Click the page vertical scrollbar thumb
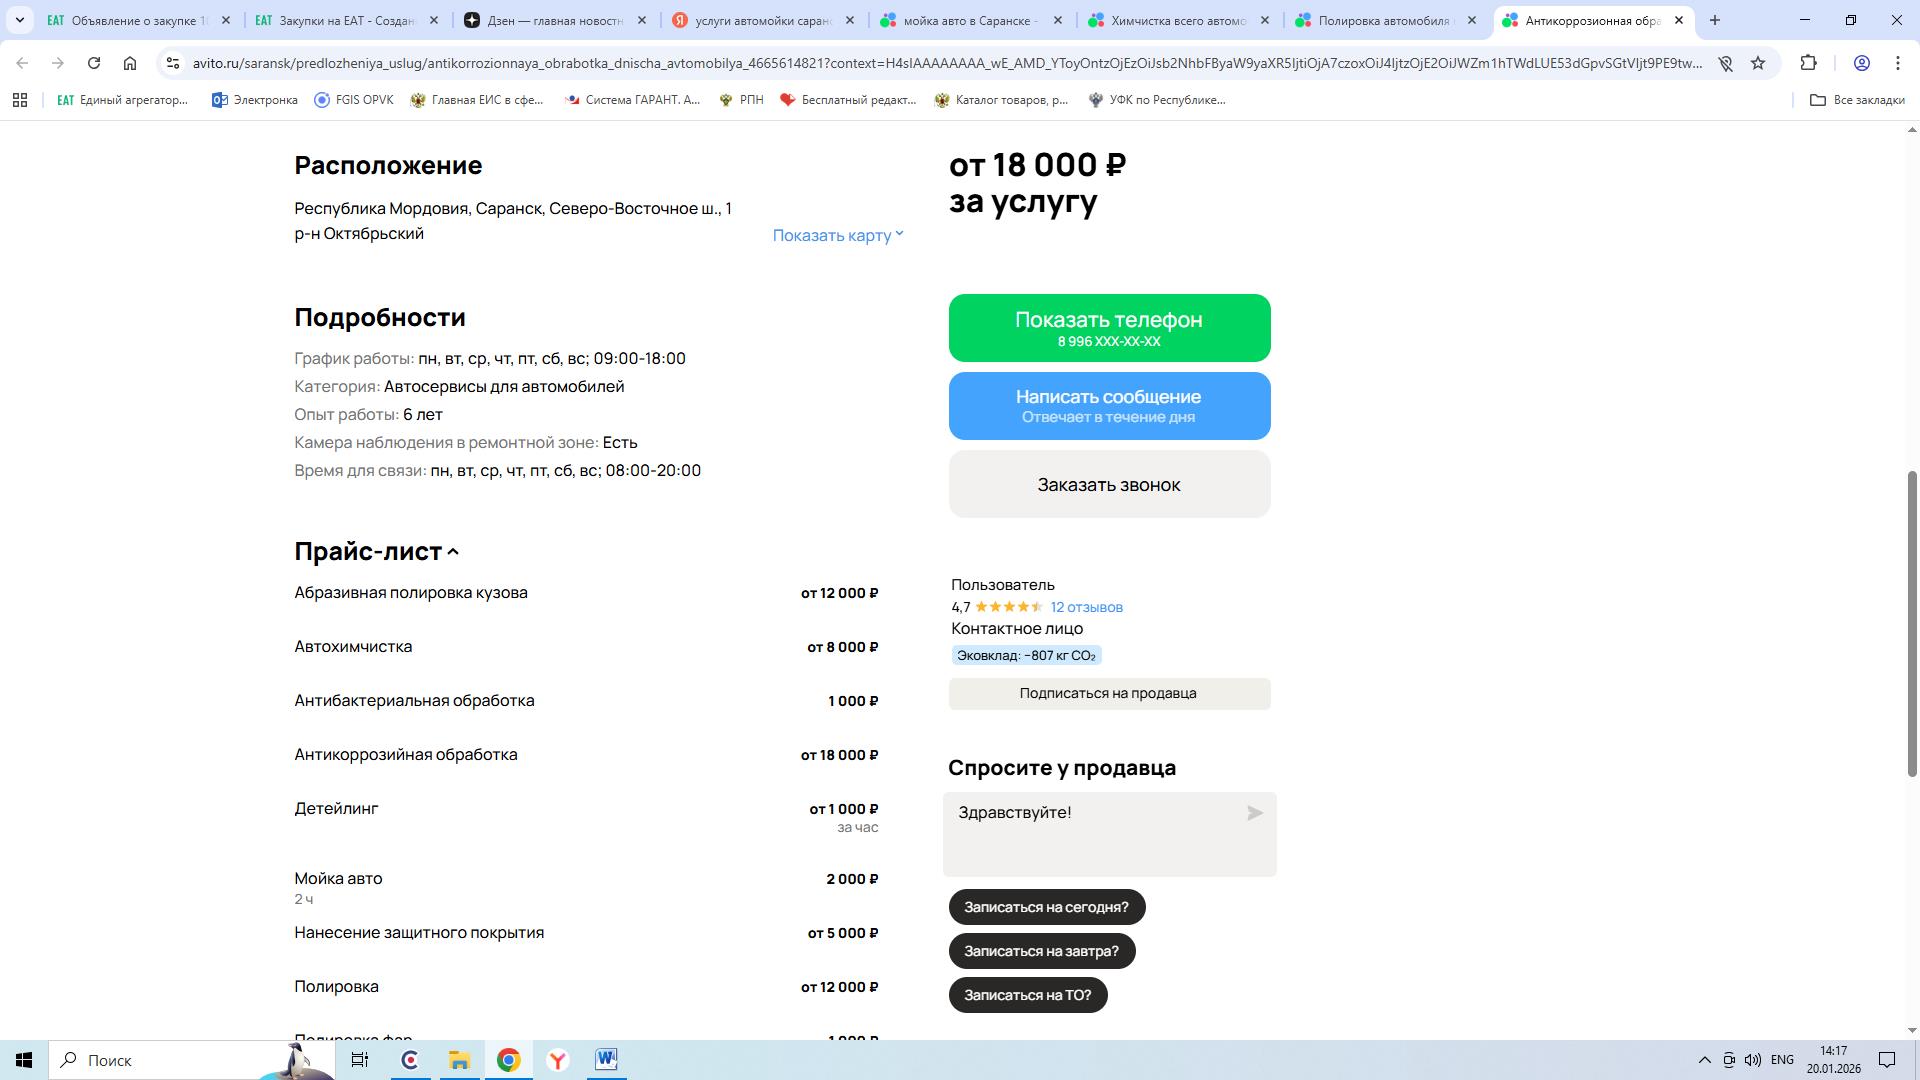This screenshot has width=1920, height=1080. (1912, 622)
